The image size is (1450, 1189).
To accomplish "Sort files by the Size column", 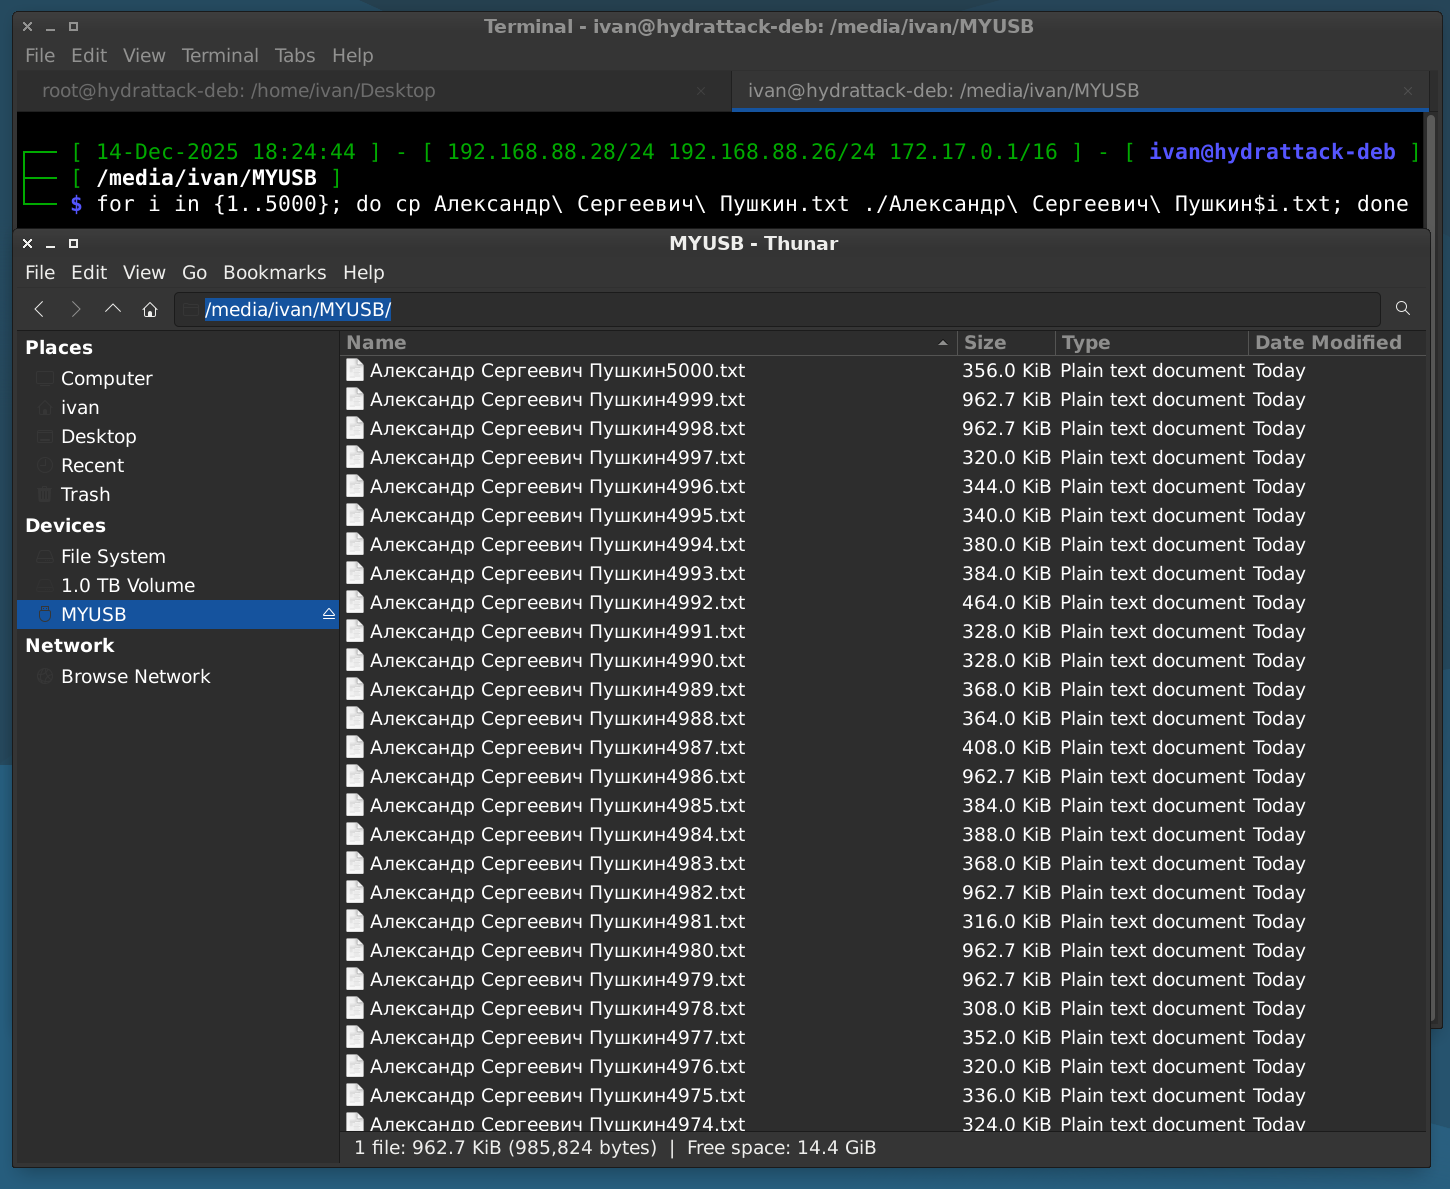I will tap(1005, 343).
